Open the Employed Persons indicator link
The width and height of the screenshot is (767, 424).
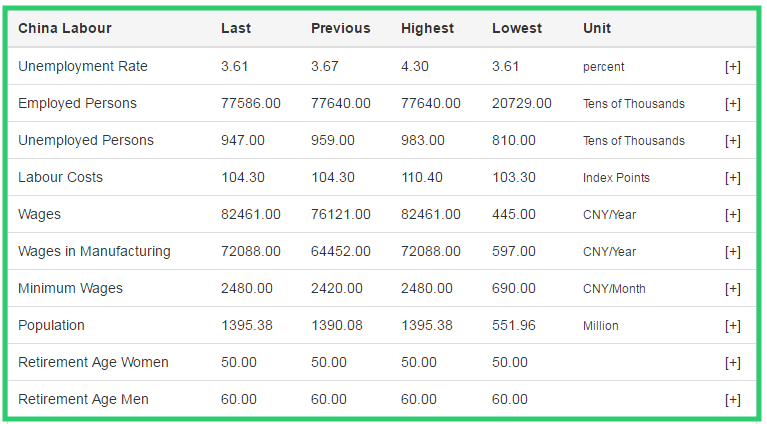[x=77, y=103]
